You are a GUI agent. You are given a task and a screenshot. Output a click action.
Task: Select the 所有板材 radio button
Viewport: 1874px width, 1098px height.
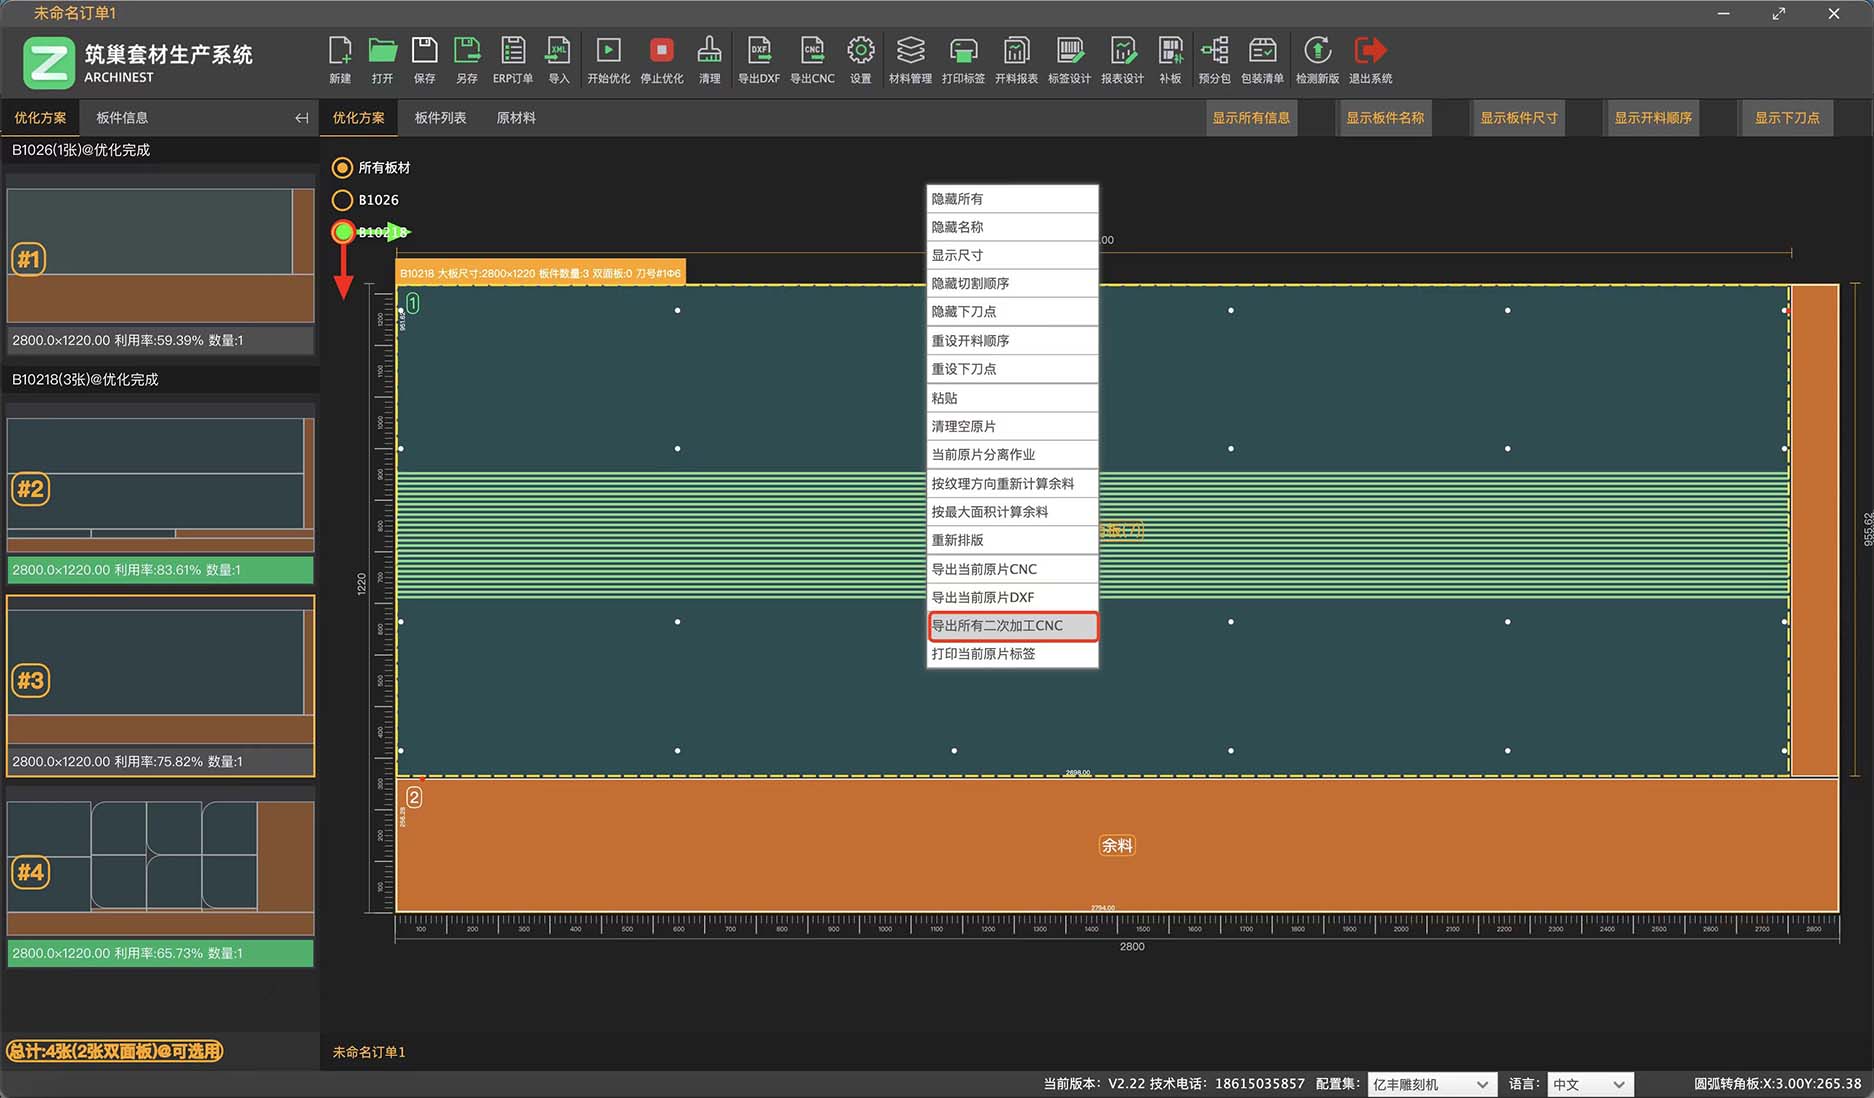(x=342, y=168)
